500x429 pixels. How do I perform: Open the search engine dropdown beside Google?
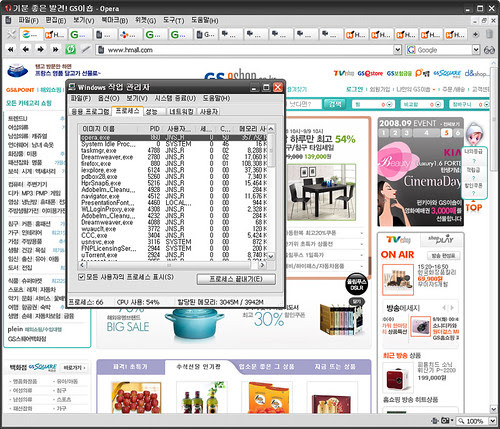click(x=476, y=50)
